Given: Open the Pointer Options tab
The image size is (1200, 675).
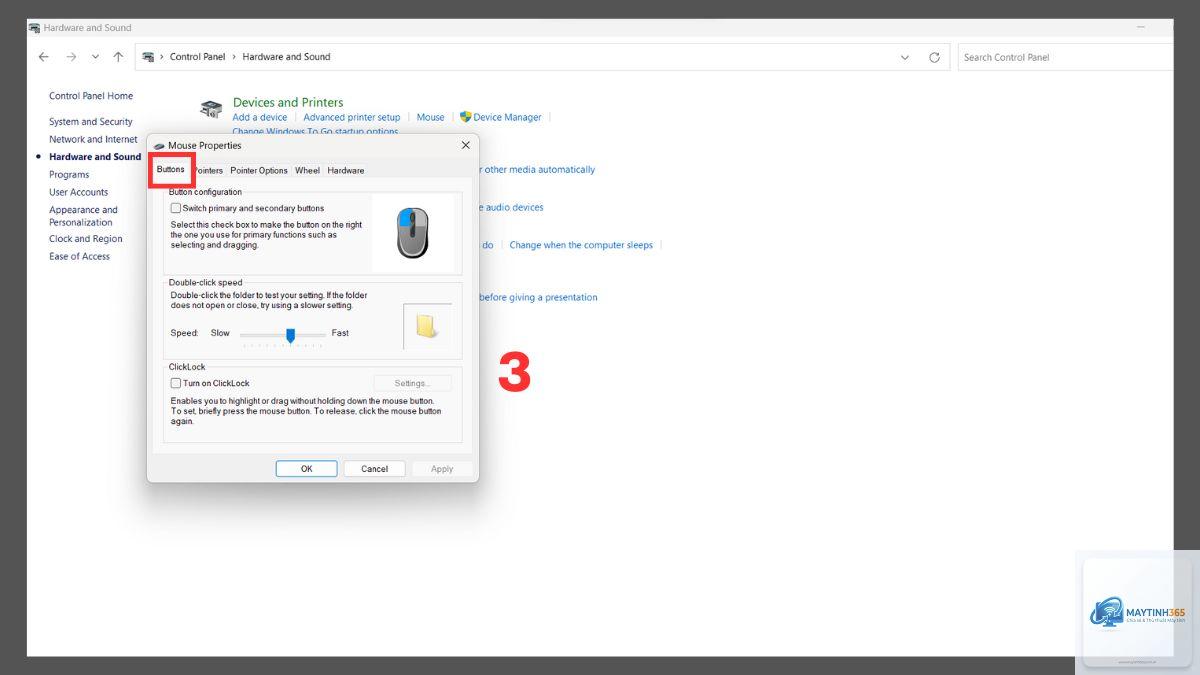Looking at the screenshot, I should [259, 170].
